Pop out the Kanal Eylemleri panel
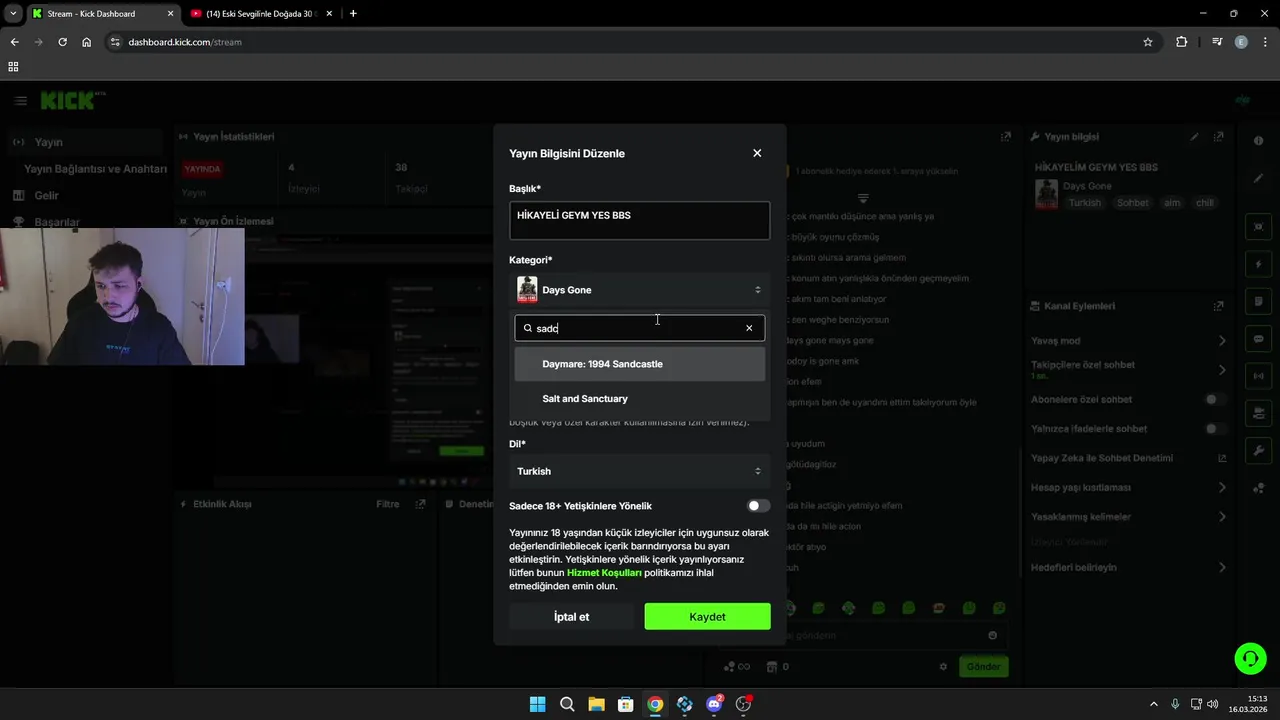 1218,306
